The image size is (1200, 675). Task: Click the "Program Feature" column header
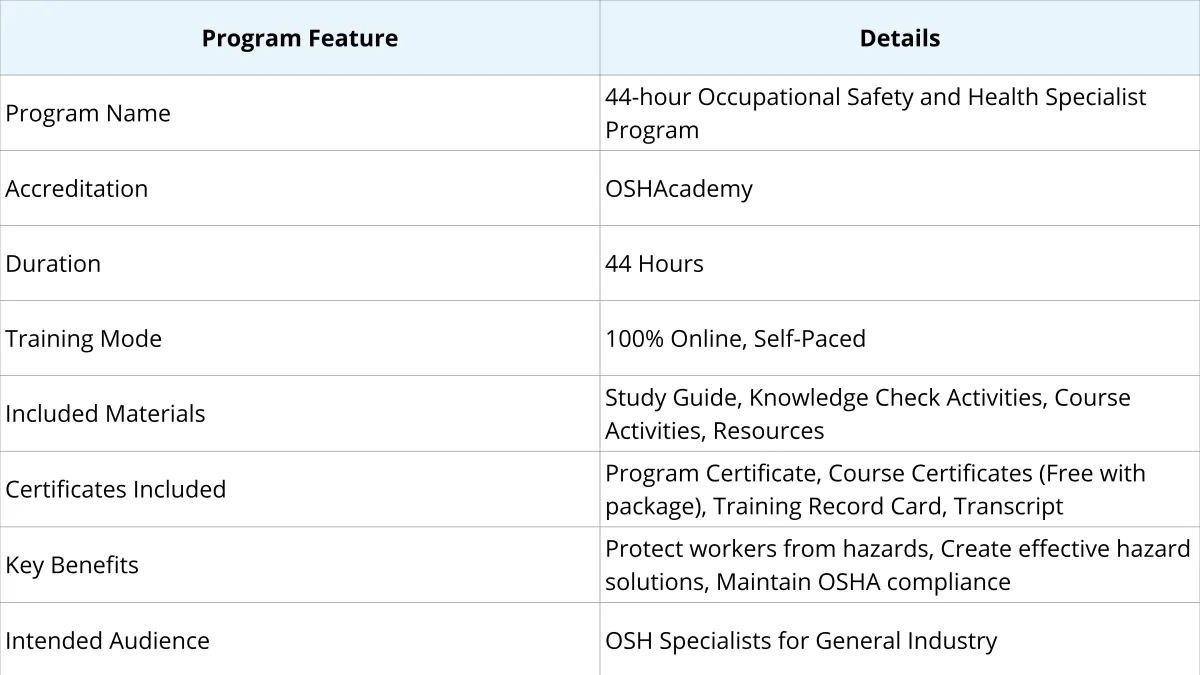[300, 38]
